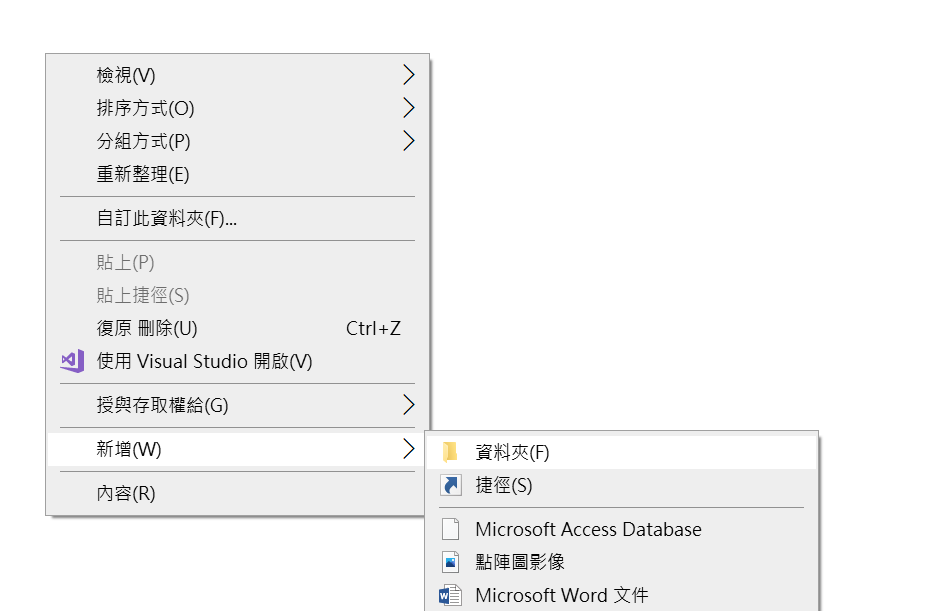Create new Microsoft Access Database

click(x=622, y=529)
